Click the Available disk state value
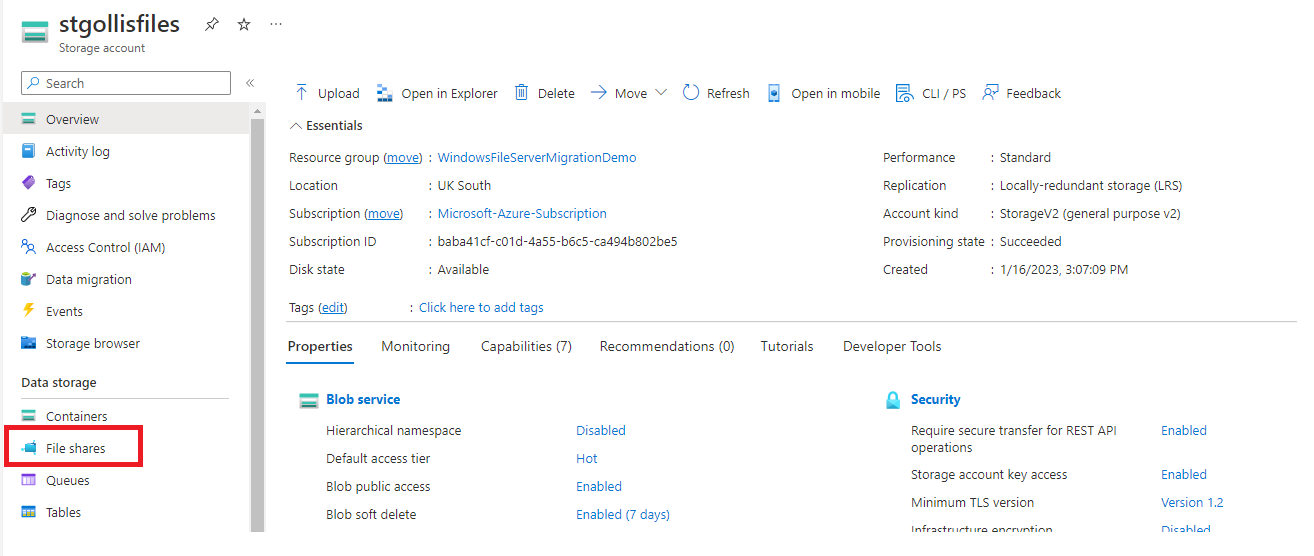 (464, 270)
